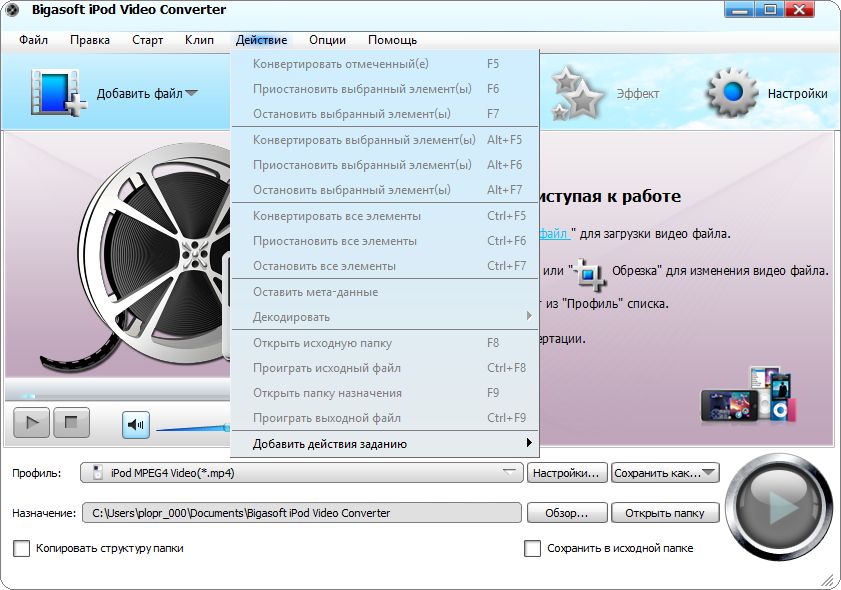This screenshot has height=590, width=841.
Task: Close the Действие menu
Action: [x=261, y=40]
